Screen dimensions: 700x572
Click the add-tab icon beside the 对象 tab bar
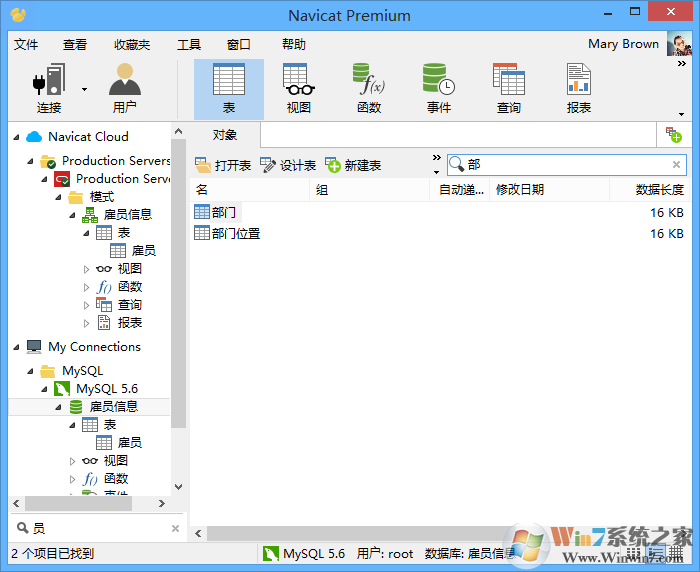pyautogui.click(x=674, y=135)
